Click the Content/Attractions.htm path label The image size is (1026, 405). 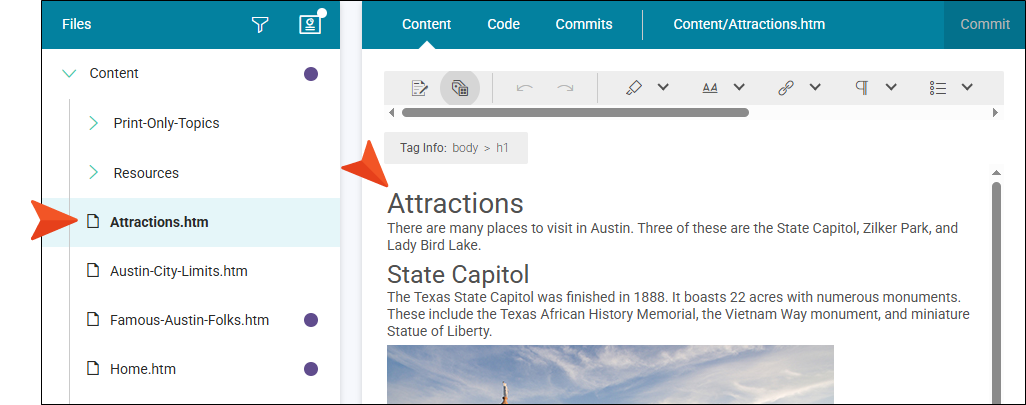coord(749,25)
